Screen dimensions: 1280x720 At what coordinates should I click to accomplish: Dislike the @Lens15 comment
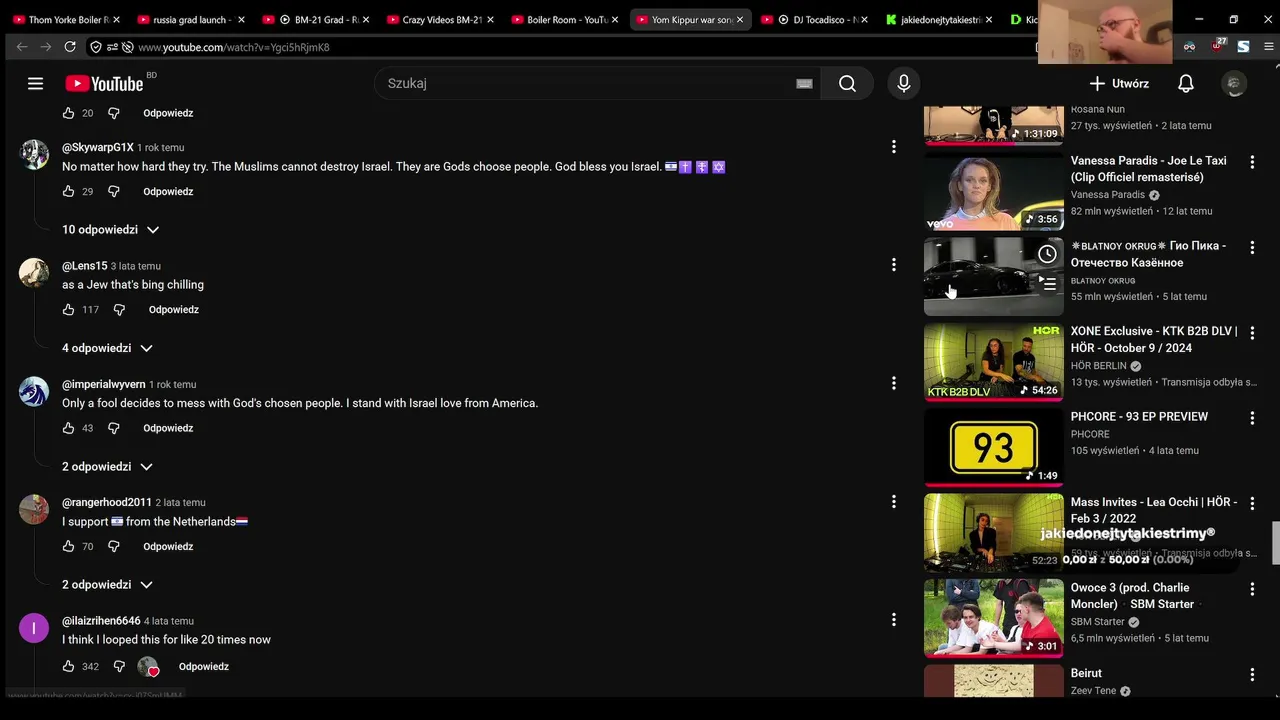[x=119, y=310]
